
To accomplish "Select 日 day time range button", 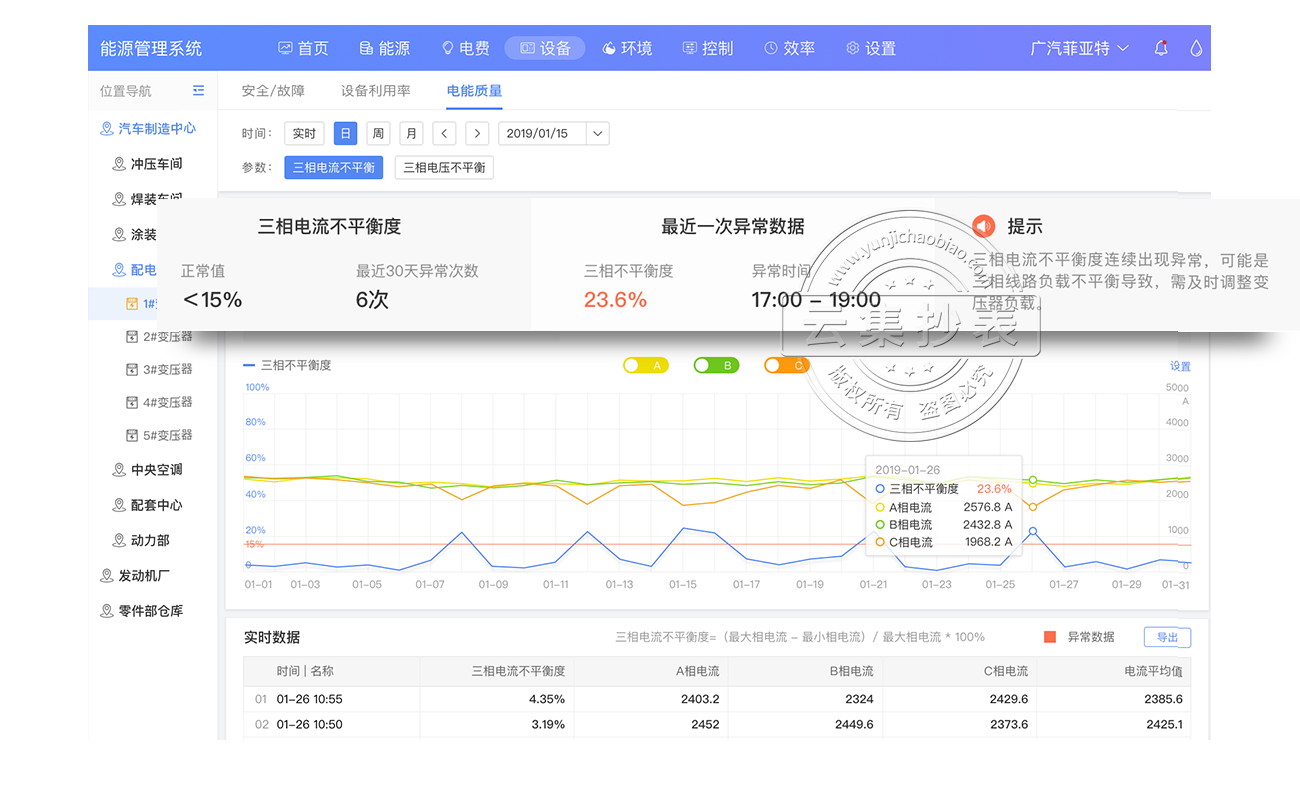I will point(345,133).
